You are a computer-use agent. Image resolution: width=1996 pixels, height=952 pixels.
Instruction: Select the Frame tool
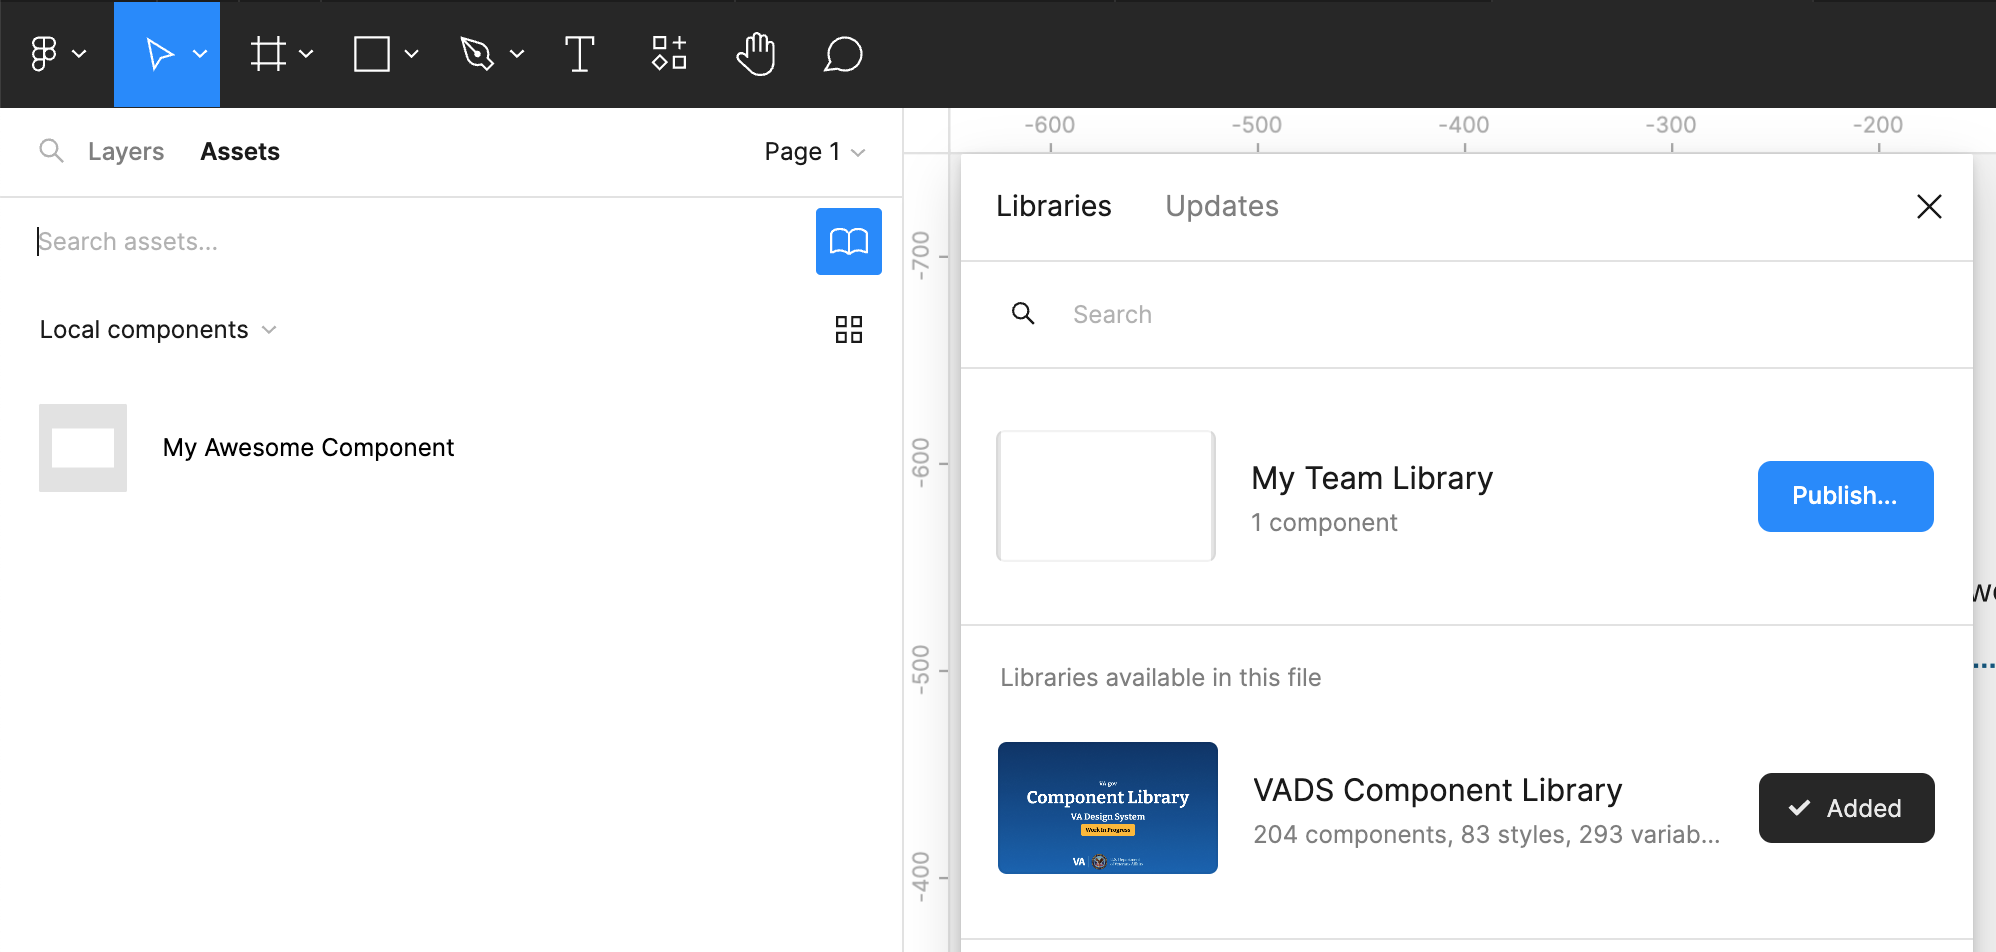pos(270,54)
